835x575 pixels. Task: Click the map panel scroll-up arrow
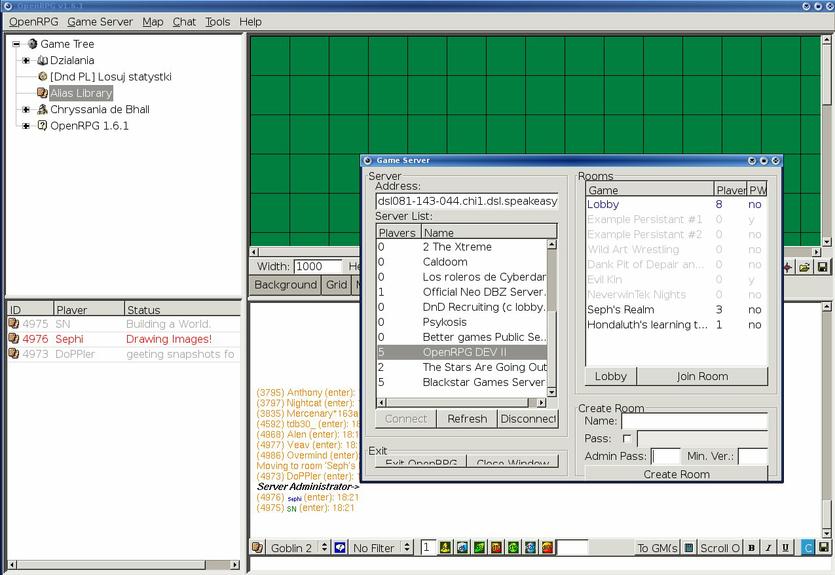(826, 40)
